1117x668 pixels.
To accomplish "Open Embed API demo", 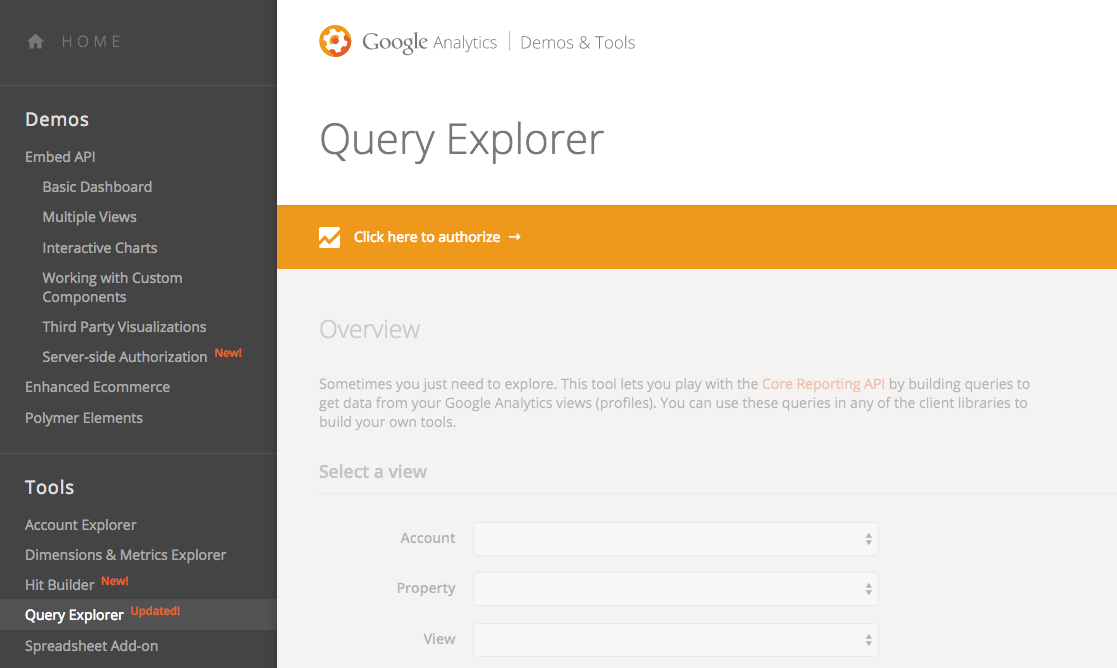I will (60, 157).
